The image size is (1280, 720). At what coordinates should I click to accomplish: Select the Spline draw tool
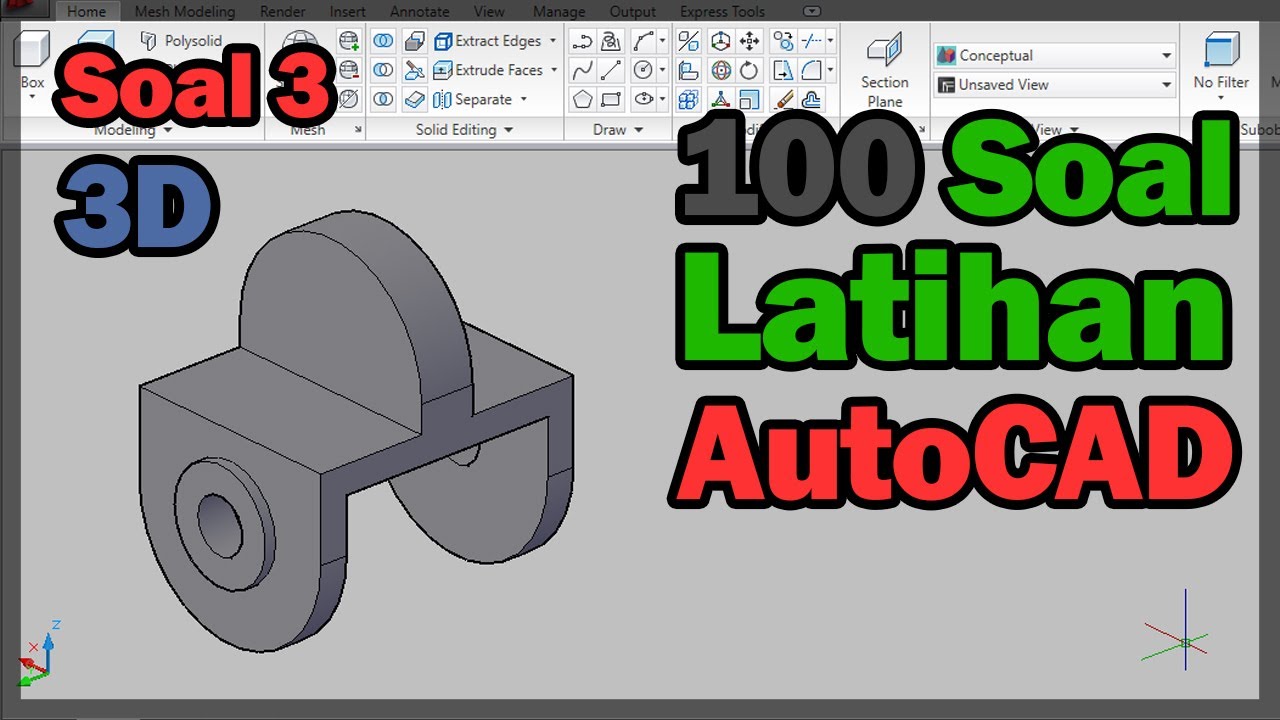point(582,70)
